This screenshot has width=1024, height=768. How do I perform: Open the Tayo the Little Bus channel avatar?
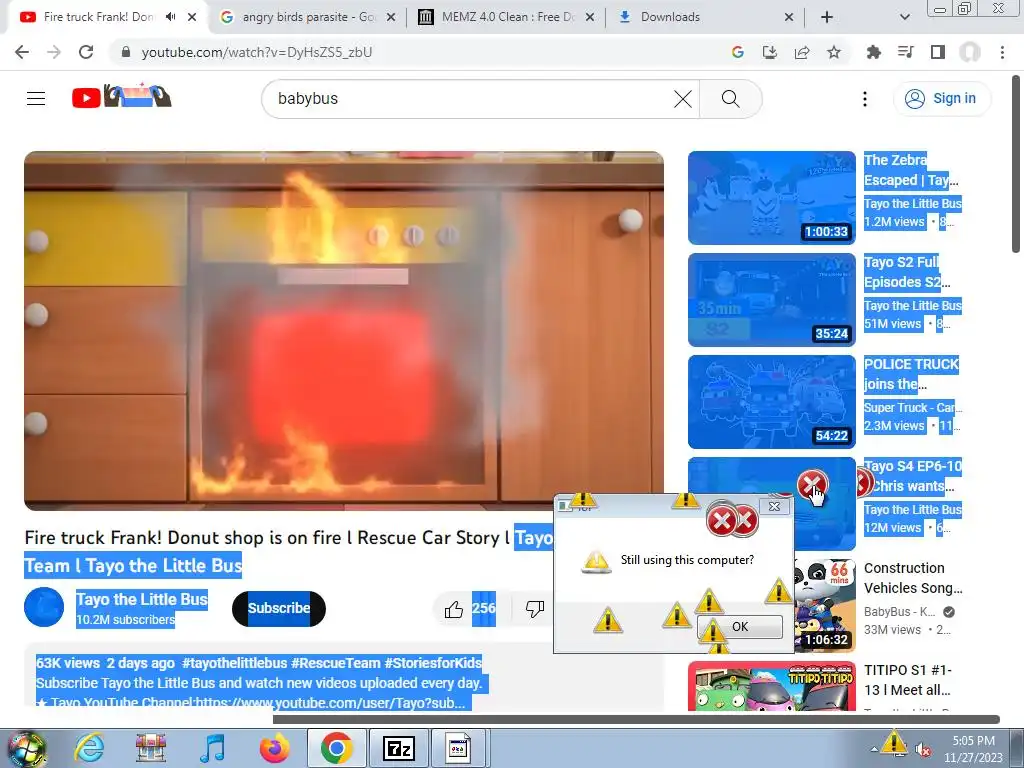tap(44, 607)
